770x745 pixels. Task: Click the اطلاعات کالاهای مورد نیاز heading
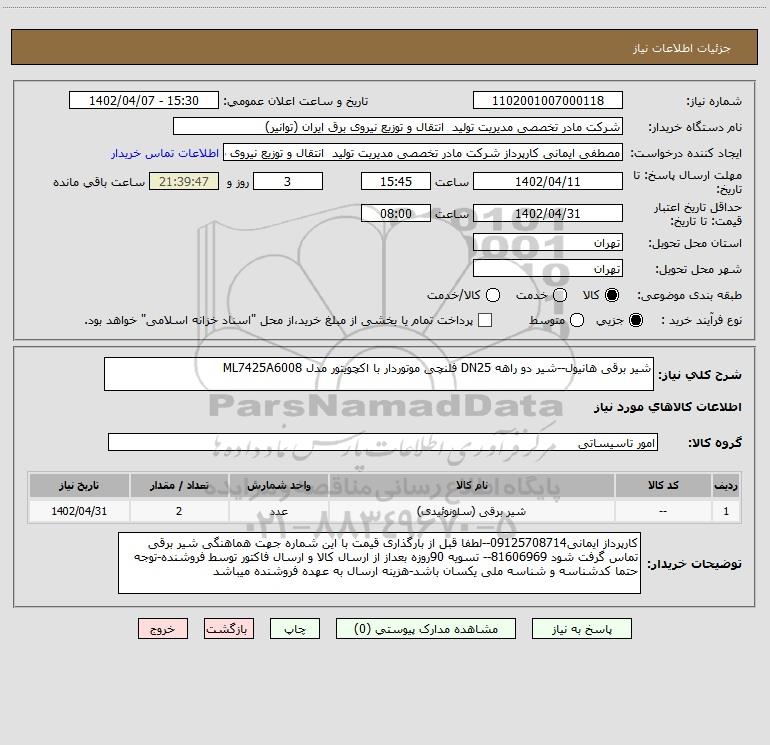[667, 407]
